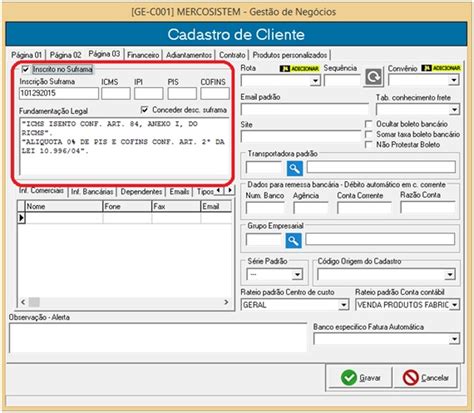The image size is (474, 413).
Task: Open the Financeiro tab
Action: coord(143,55)
